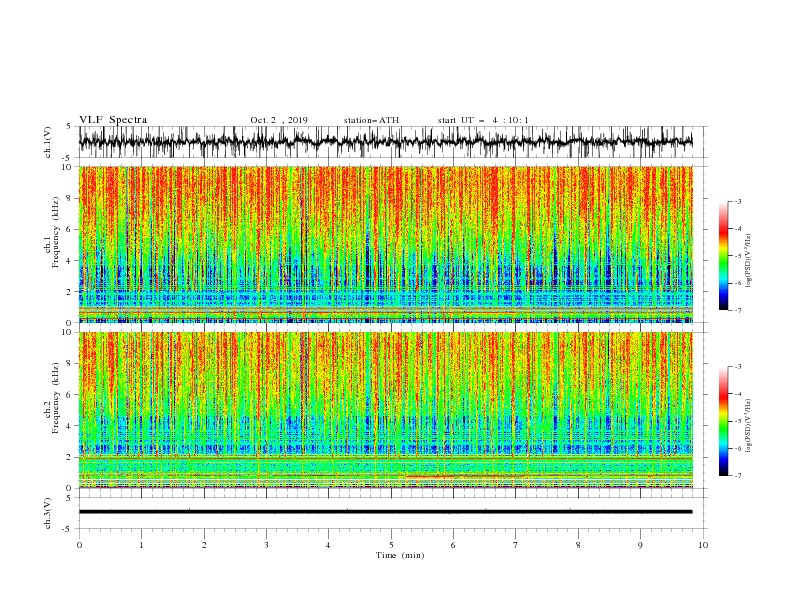Viewport: 792px width, 612px height.
Task: Click the "8" minute tick on time axis
Action: click(578, 545)
